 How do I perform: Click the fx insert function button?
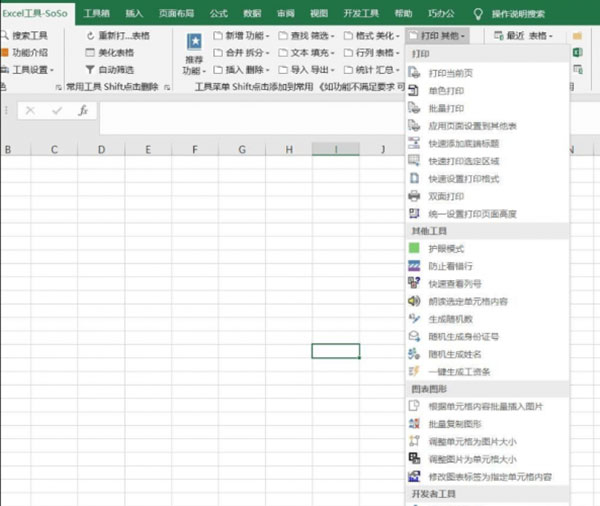point(83,110)
